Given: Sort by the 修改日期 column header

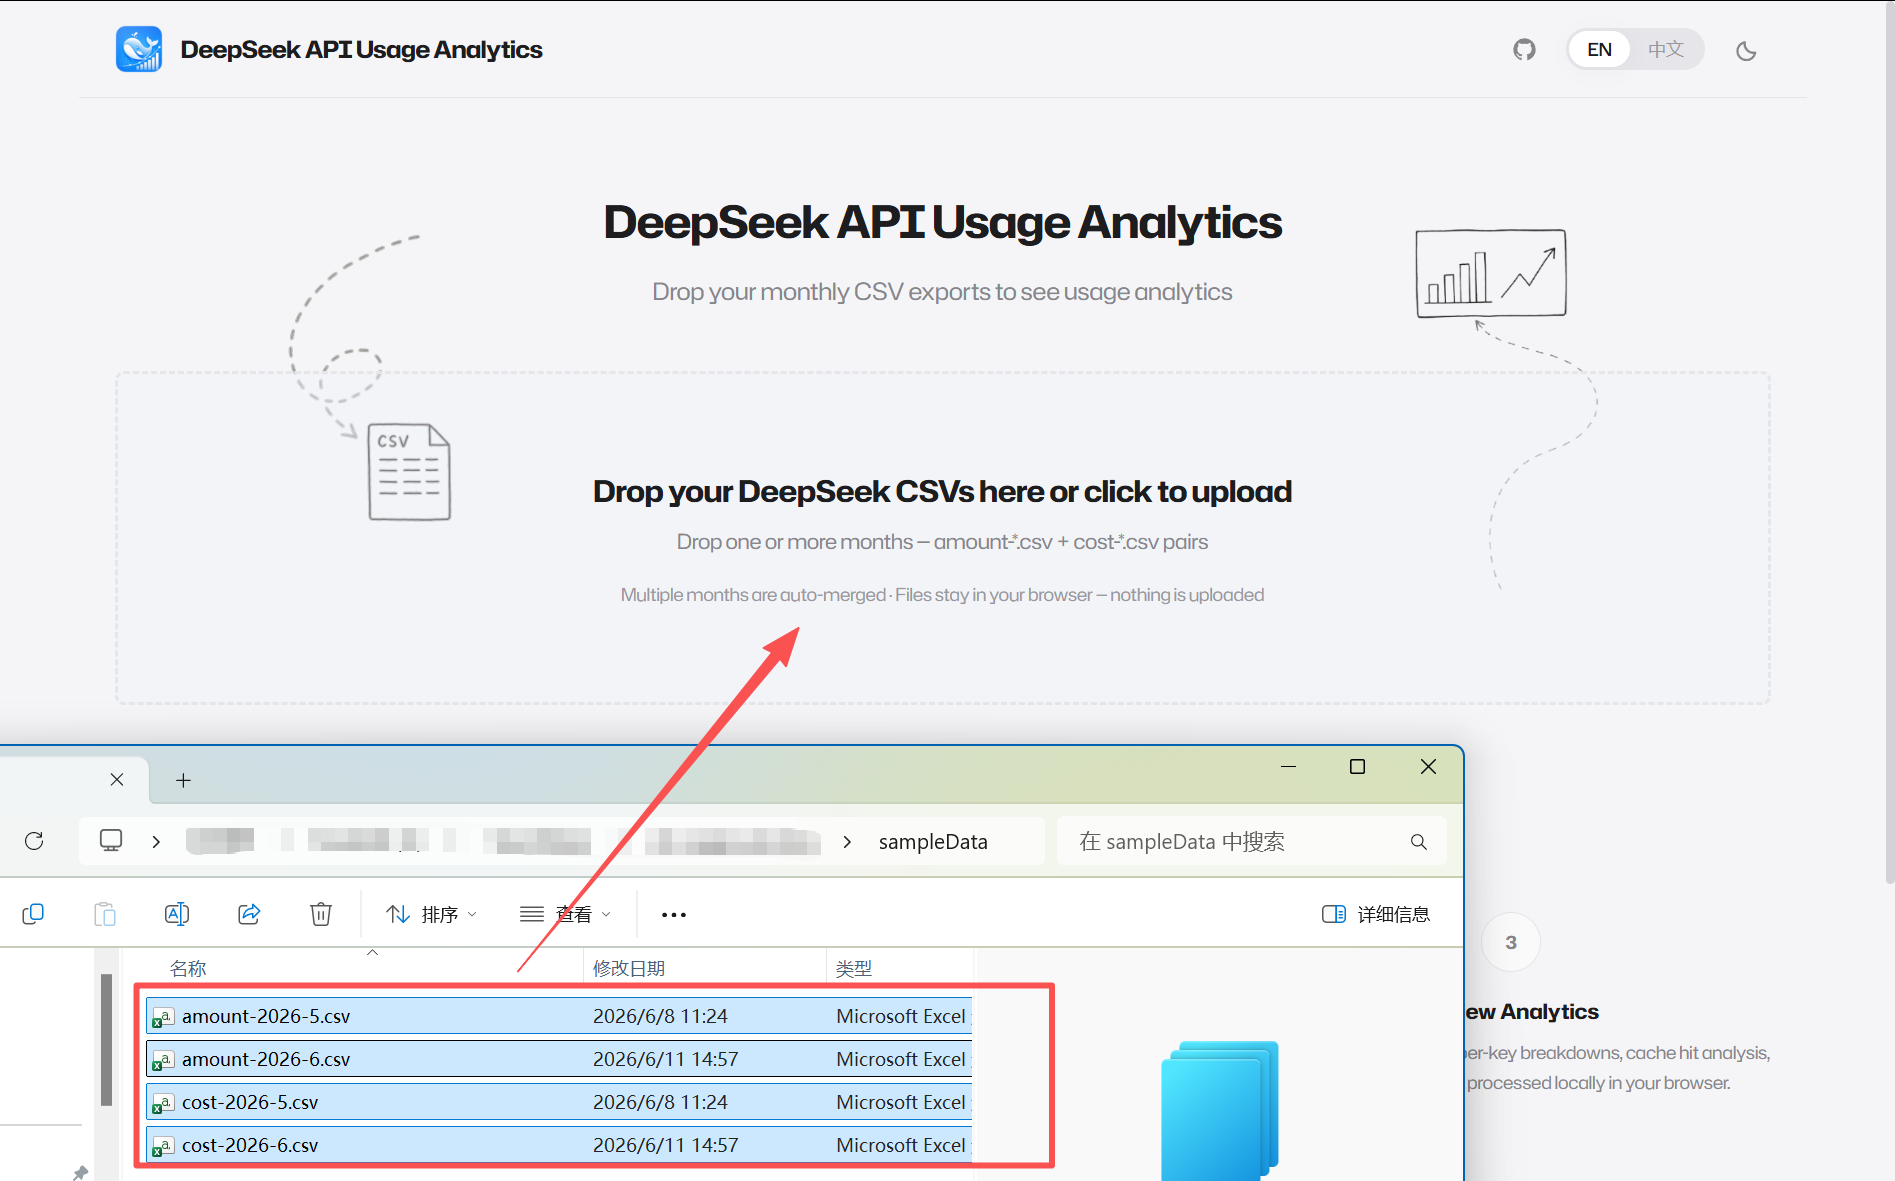Looking at the screenshot, I should pos(629,968).
